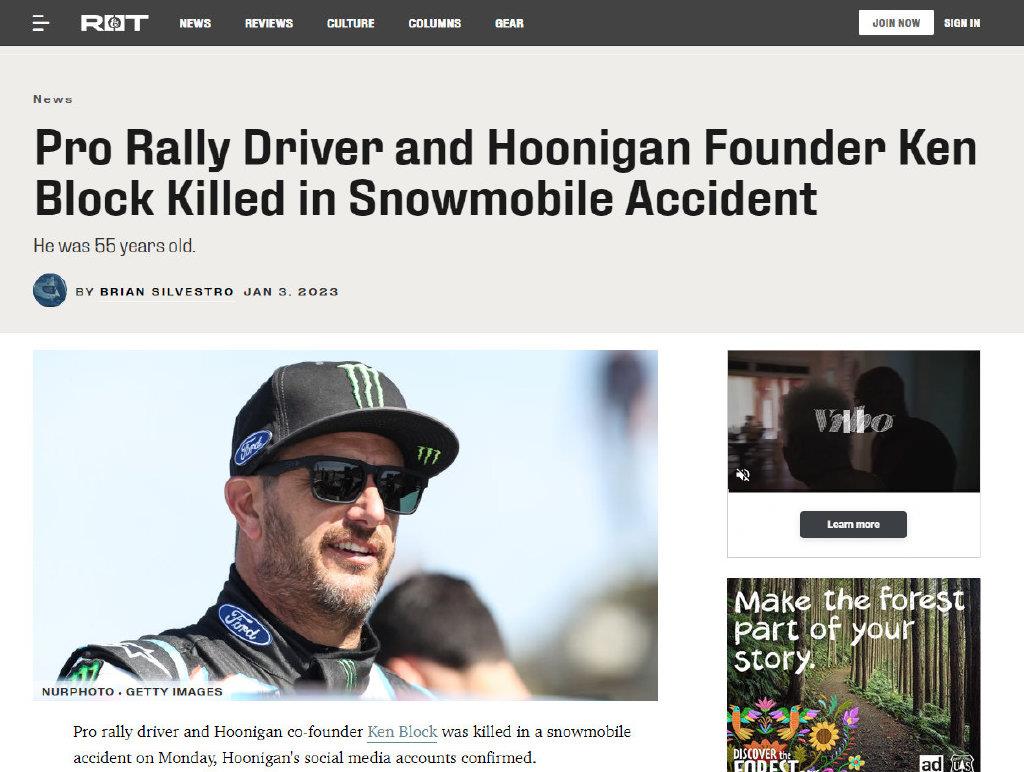Open the hamburger menu icon
Viewport: 1024px width, 772px height.
tap(40, 24)
